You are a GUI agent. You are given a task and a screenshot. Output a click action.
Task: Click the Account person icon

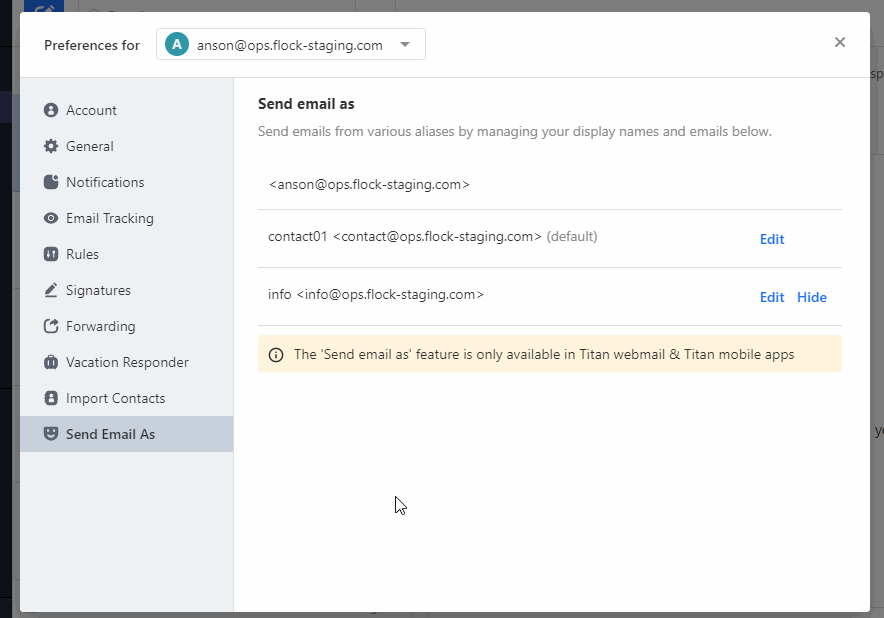51,110
